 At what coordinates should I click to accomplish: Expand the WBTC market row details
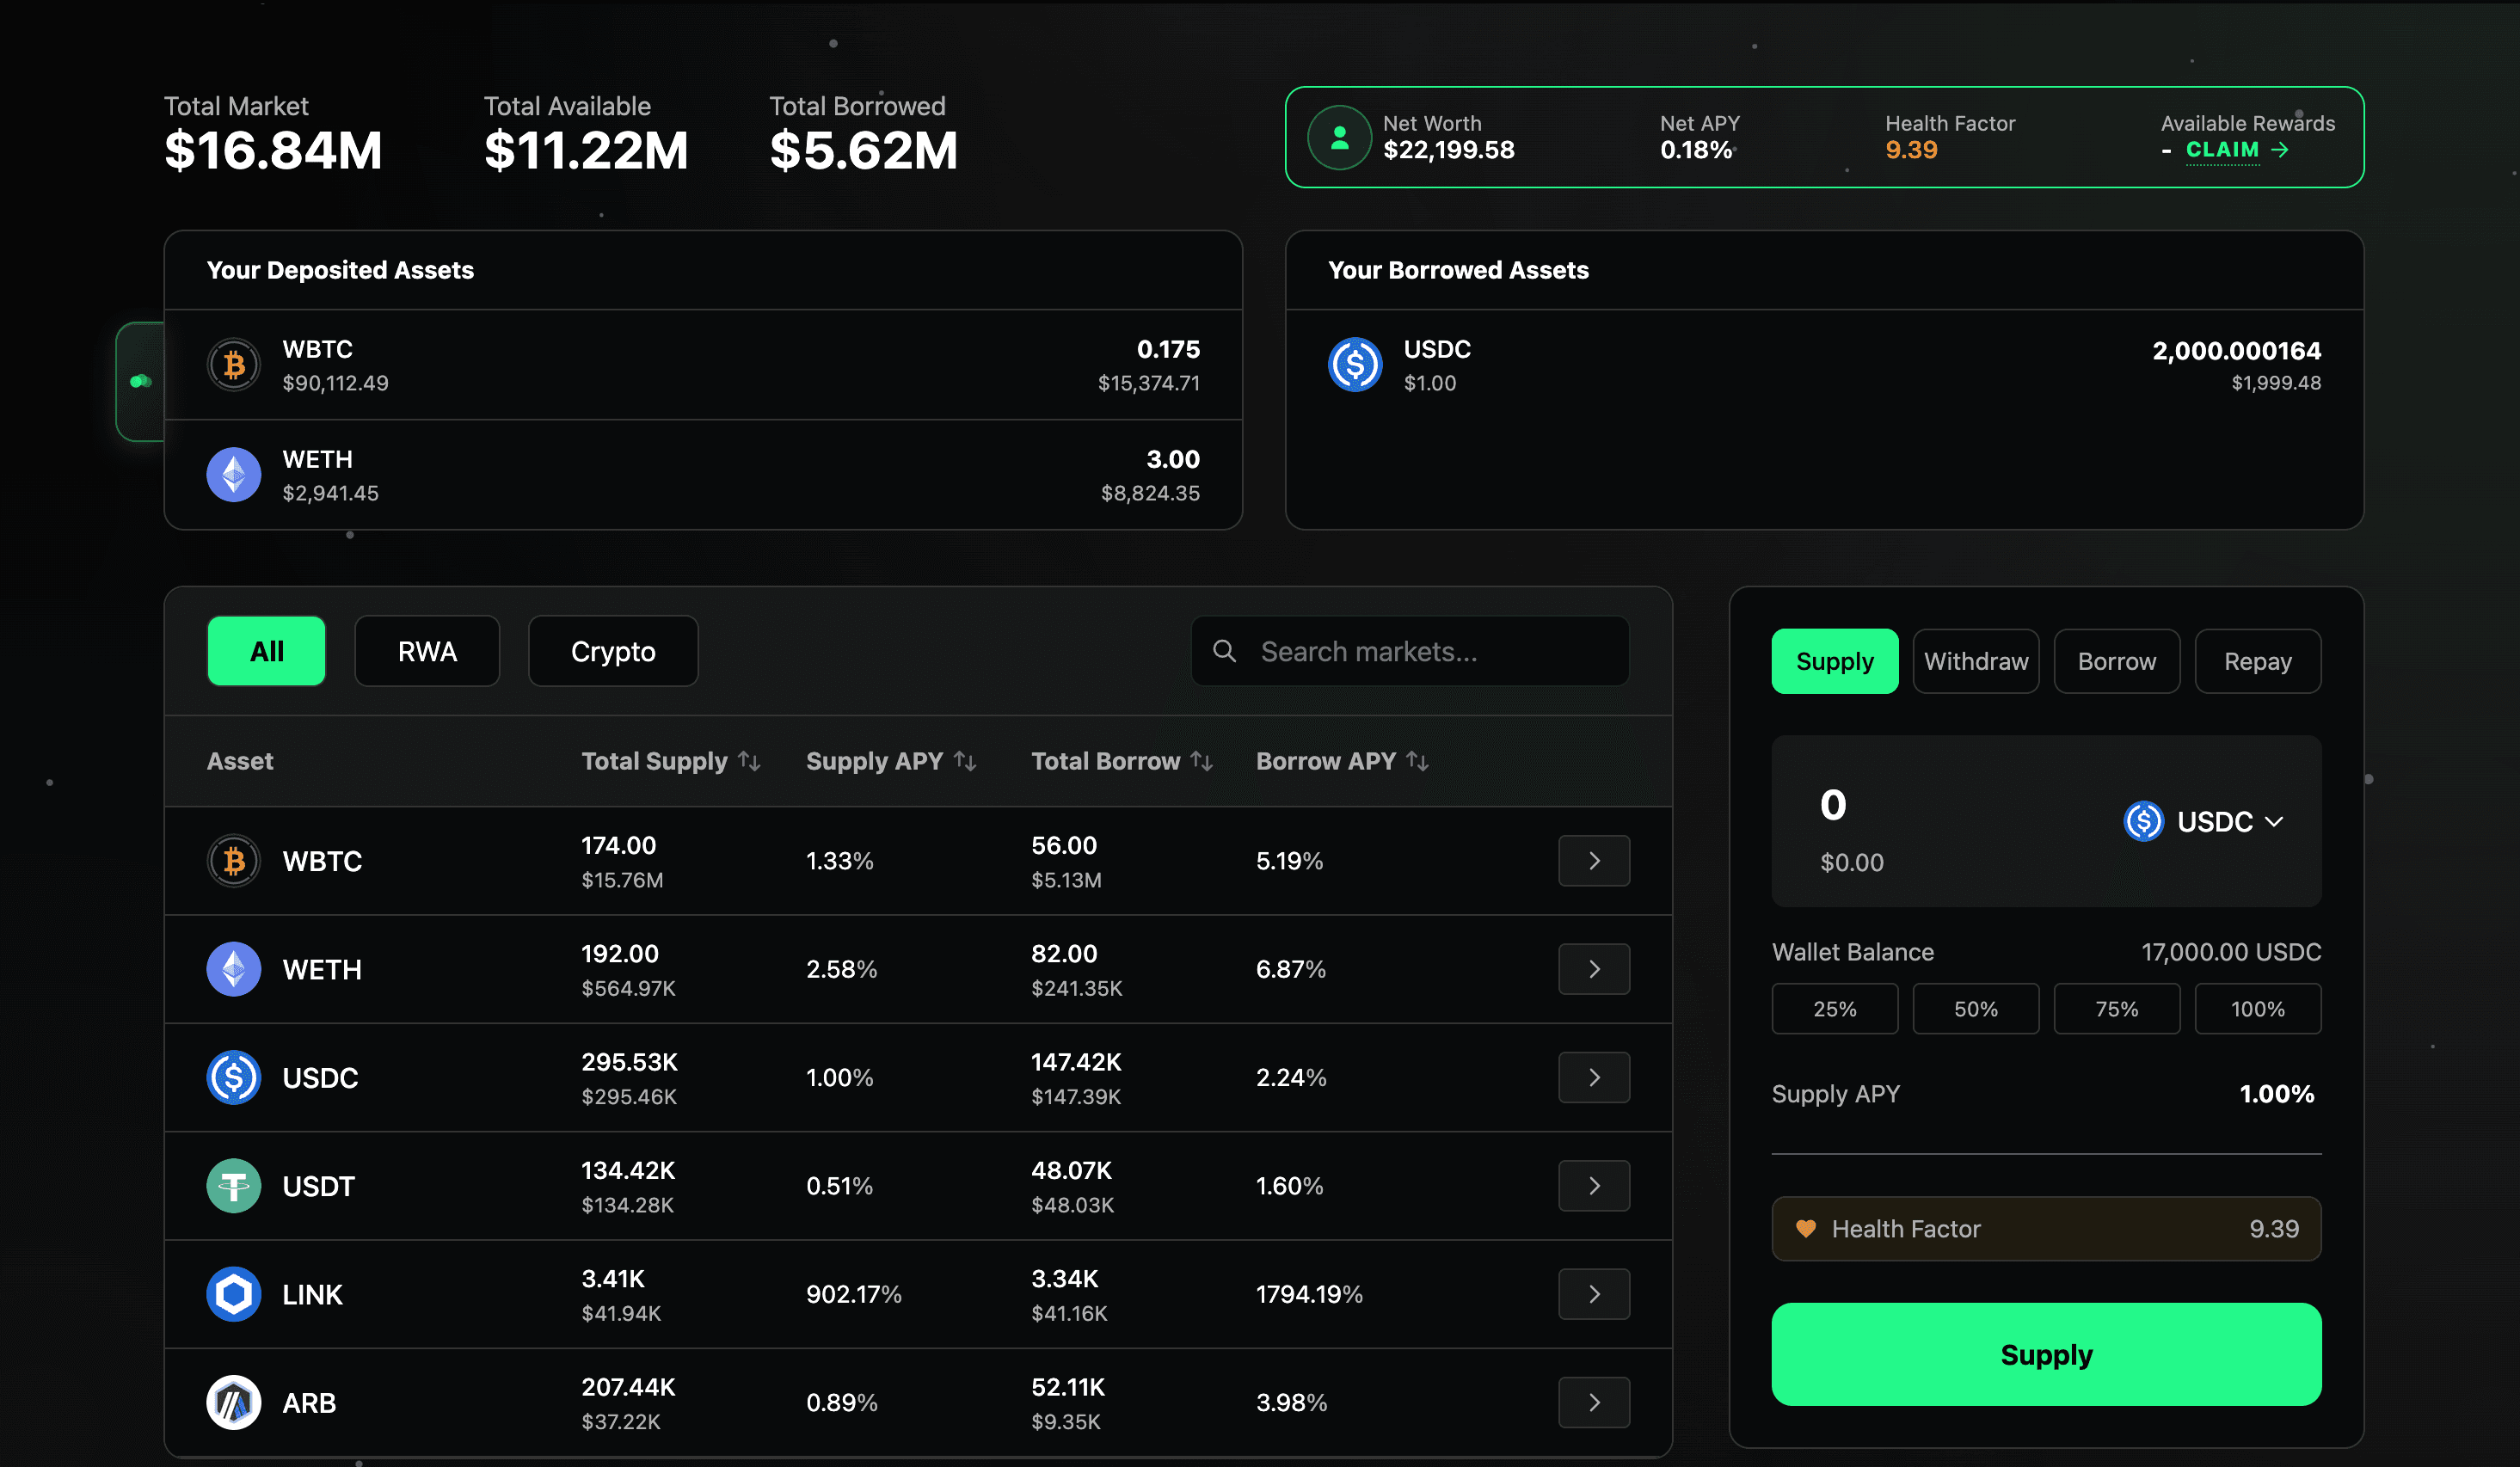(1594, 860)
